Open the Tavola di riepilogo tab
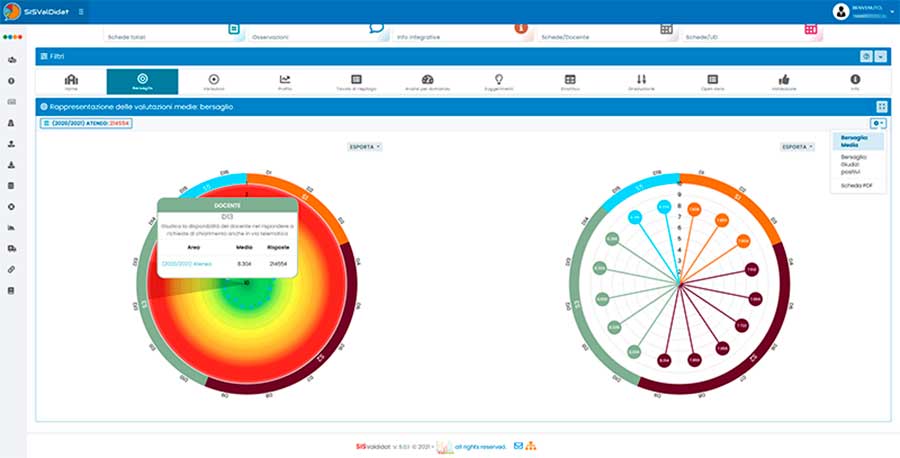Image resolution: width=900 pixels, height=458 pixels. [x=356, y=81]
